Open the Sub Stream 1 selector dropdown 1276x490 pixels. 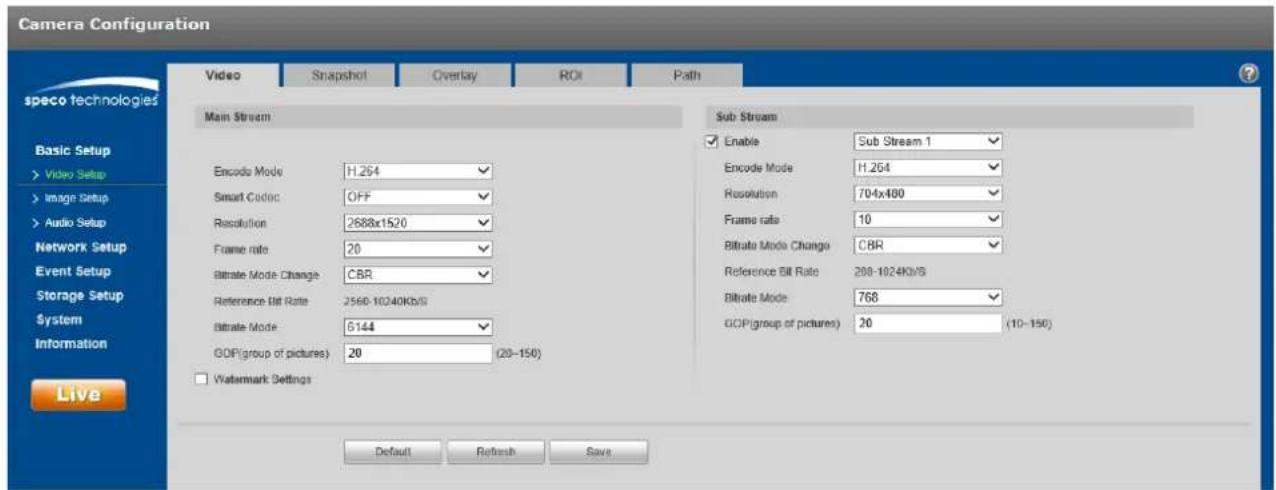pyautogui.click(x=928, y=142)
